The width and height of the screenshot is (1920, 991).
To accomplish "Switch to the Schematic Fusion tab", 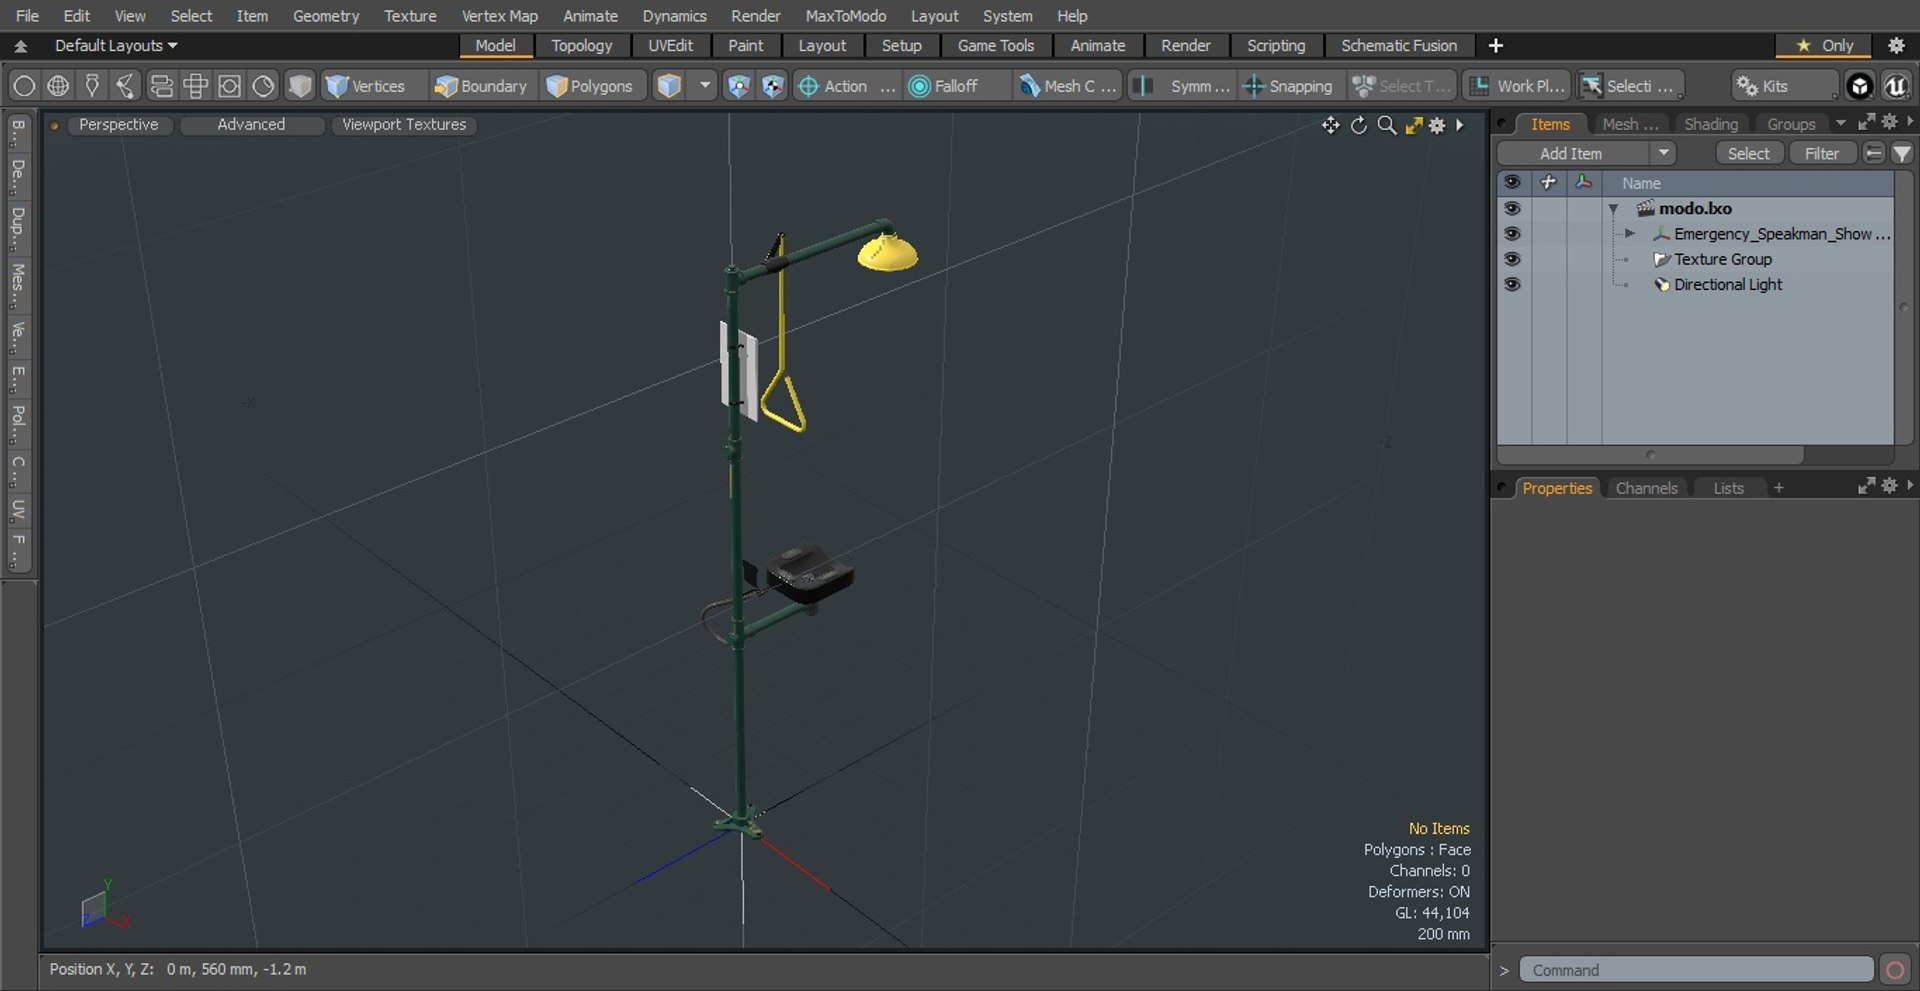I will point(1398,45).
